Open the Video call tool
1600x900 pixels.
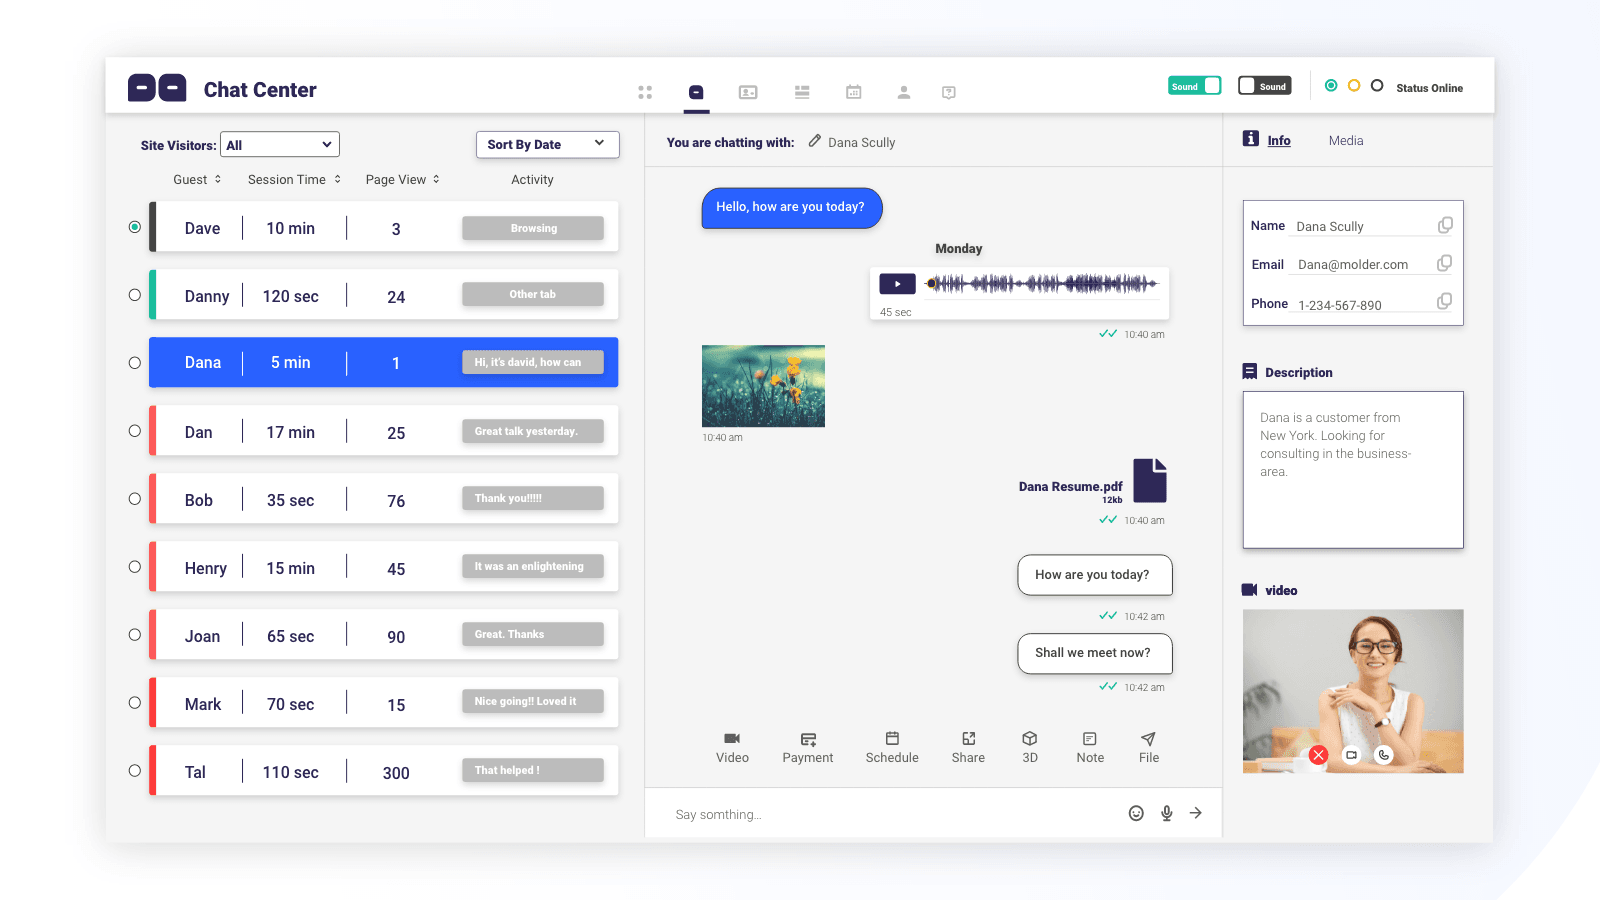[732, 745]
